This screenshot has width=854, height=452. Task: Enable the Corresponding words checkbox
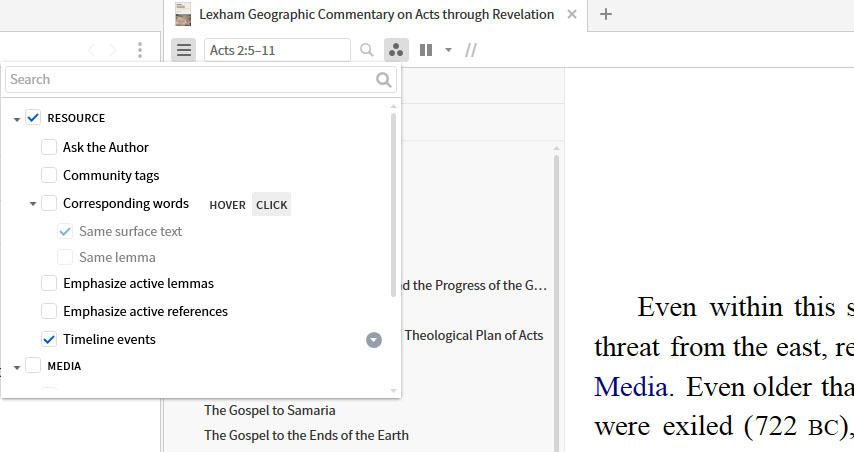[49, 203]
